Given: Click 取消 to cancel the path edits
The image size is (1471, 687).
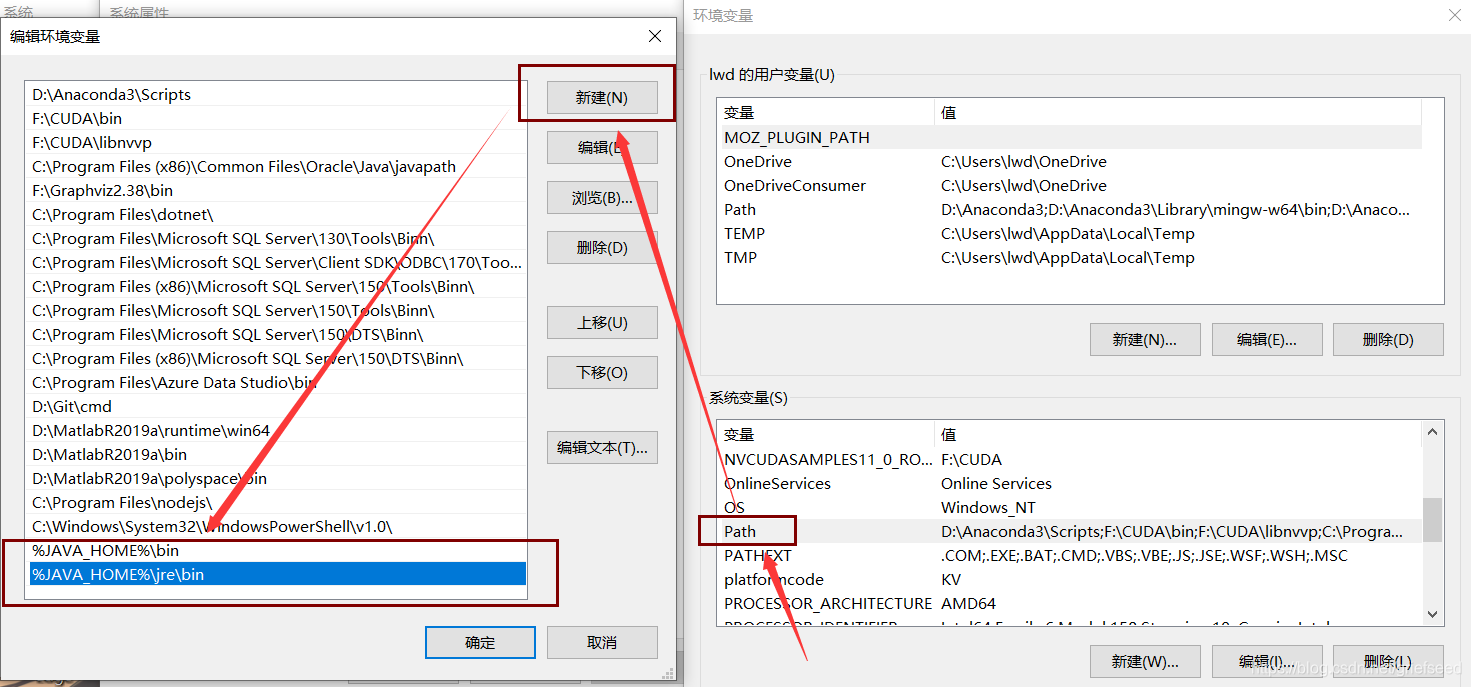Looking at the screenshot, I should [601, 642].
